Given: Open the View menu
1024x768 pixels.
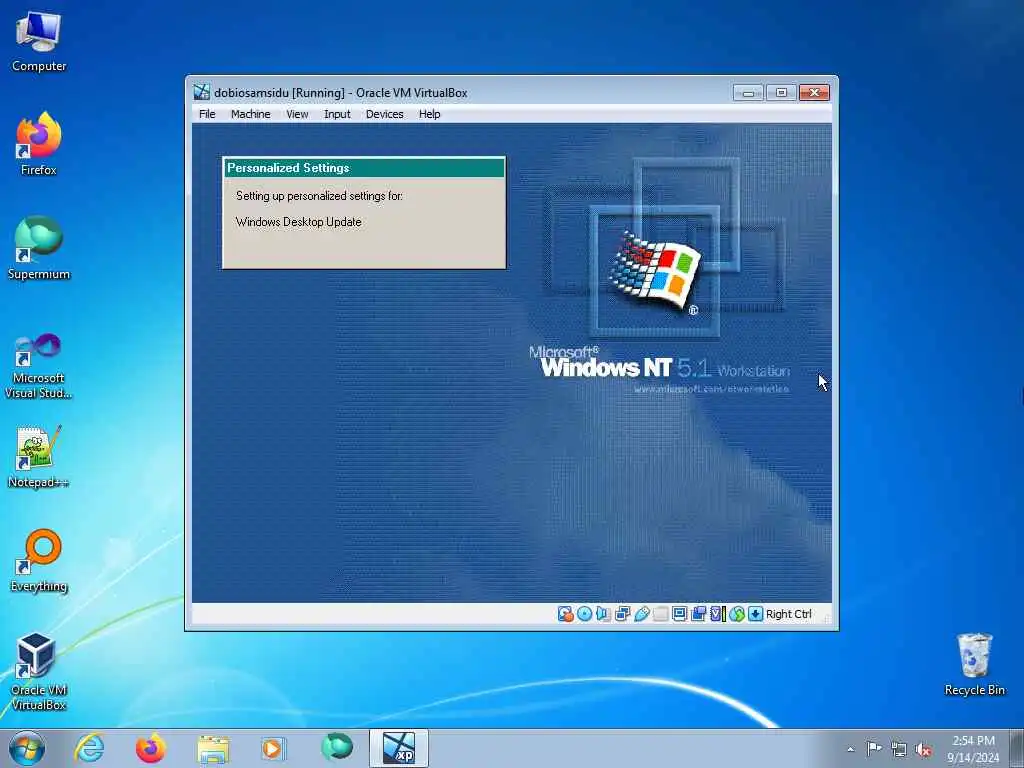Looking at the screenshot, I should [x=297, y=114].
